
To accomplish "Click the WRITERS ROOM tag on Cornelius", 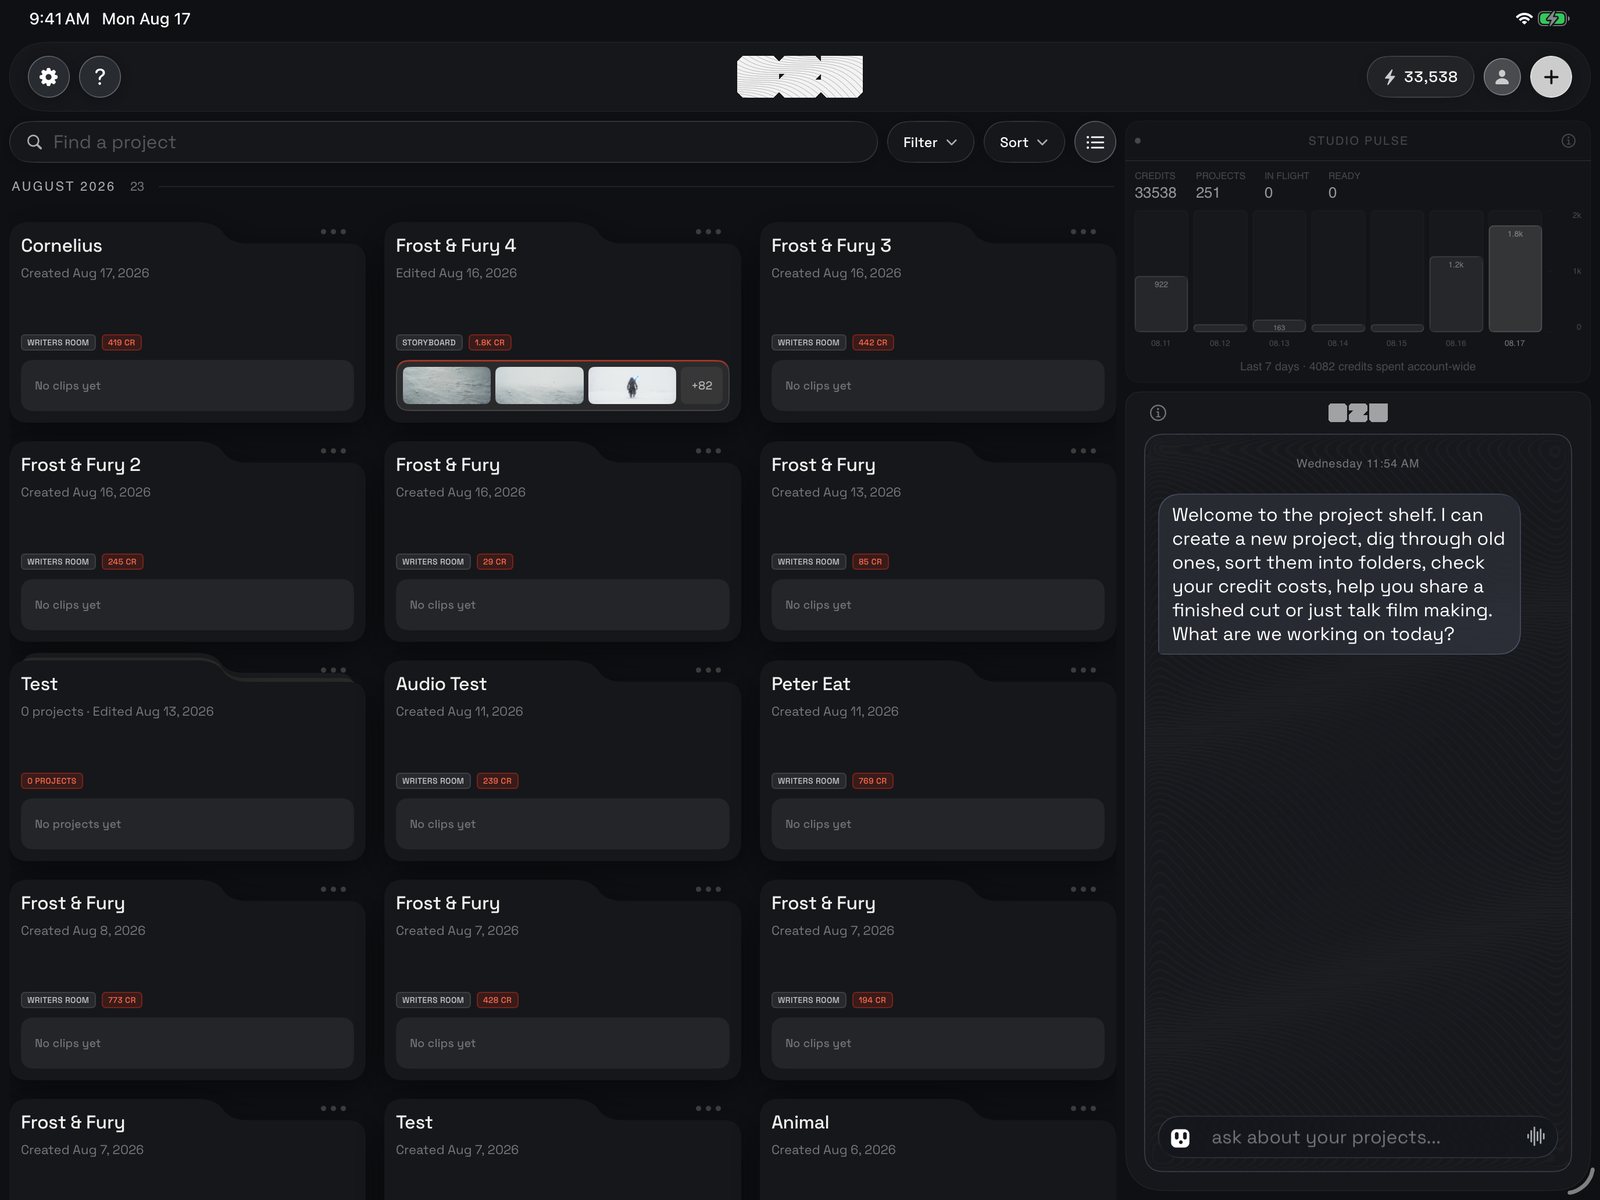I will pyautogui.click(x=58, y=342).
